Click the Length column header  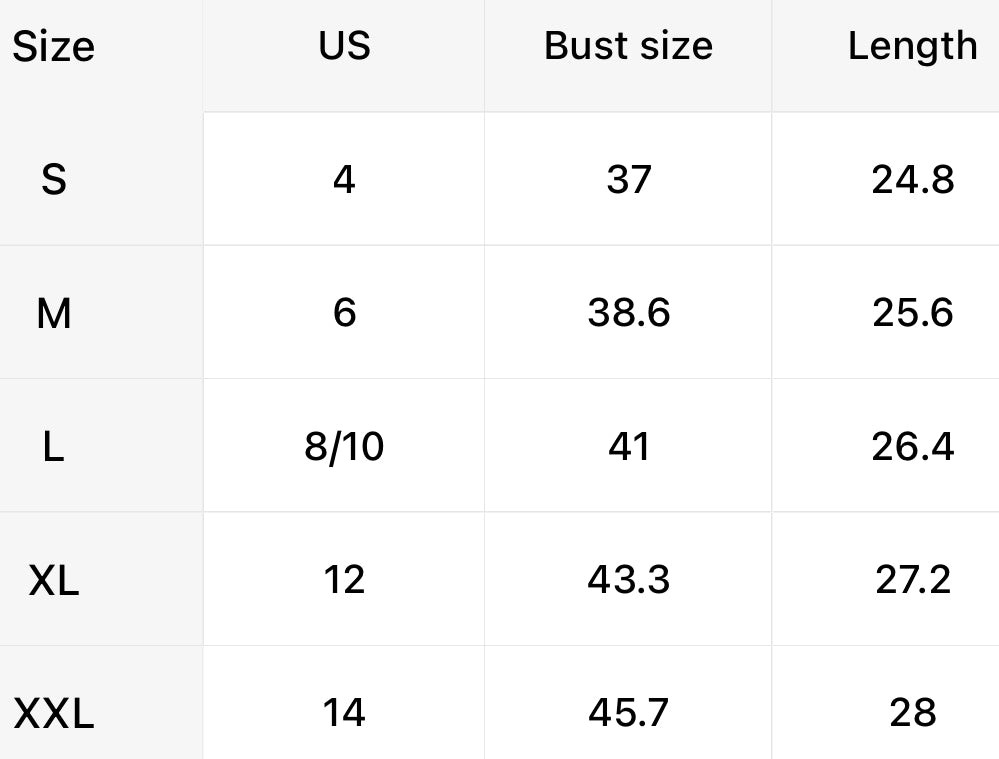(x=912, y=46)
